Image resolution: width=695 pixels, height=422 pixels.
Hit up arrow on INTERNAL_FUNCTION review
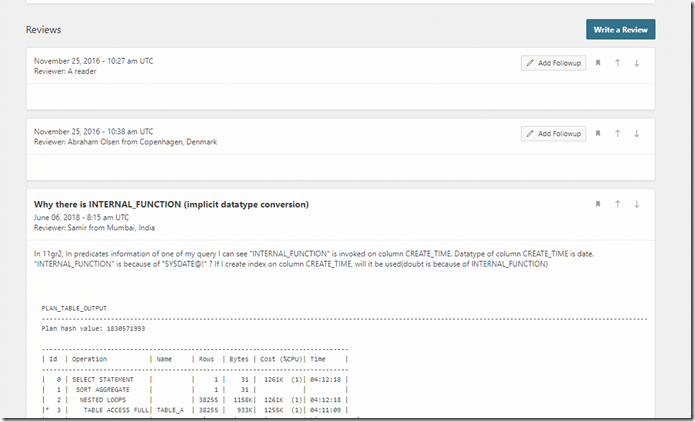618,204
